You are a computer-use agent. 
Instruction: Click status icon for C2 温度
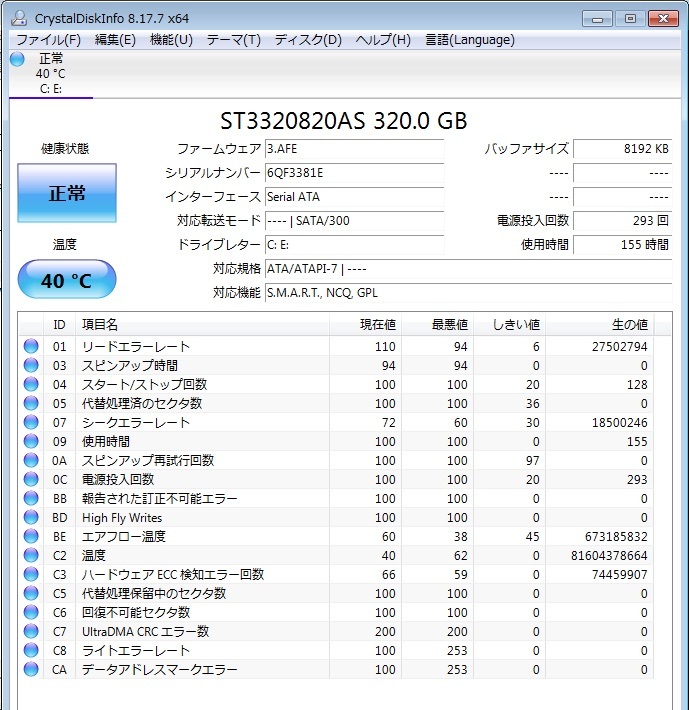[31, 555]
